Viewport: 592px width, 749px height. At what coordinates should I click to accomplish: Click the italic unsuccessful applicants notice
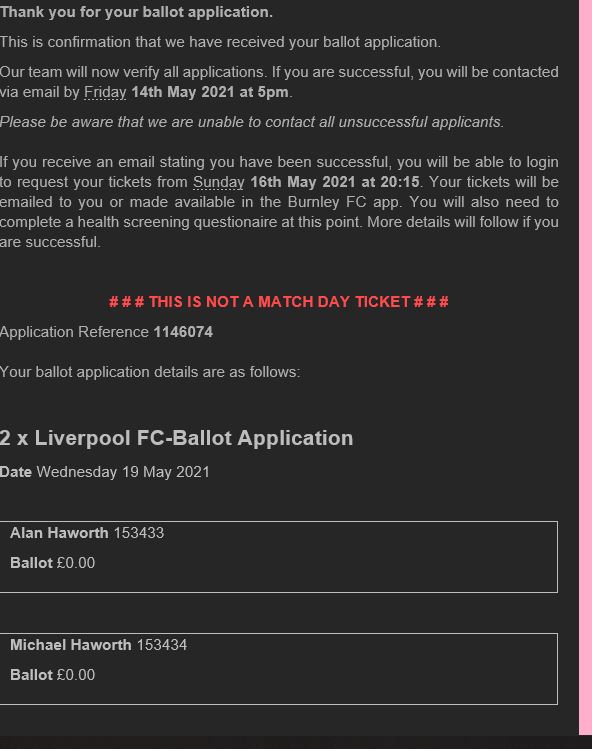coord(252,122)
